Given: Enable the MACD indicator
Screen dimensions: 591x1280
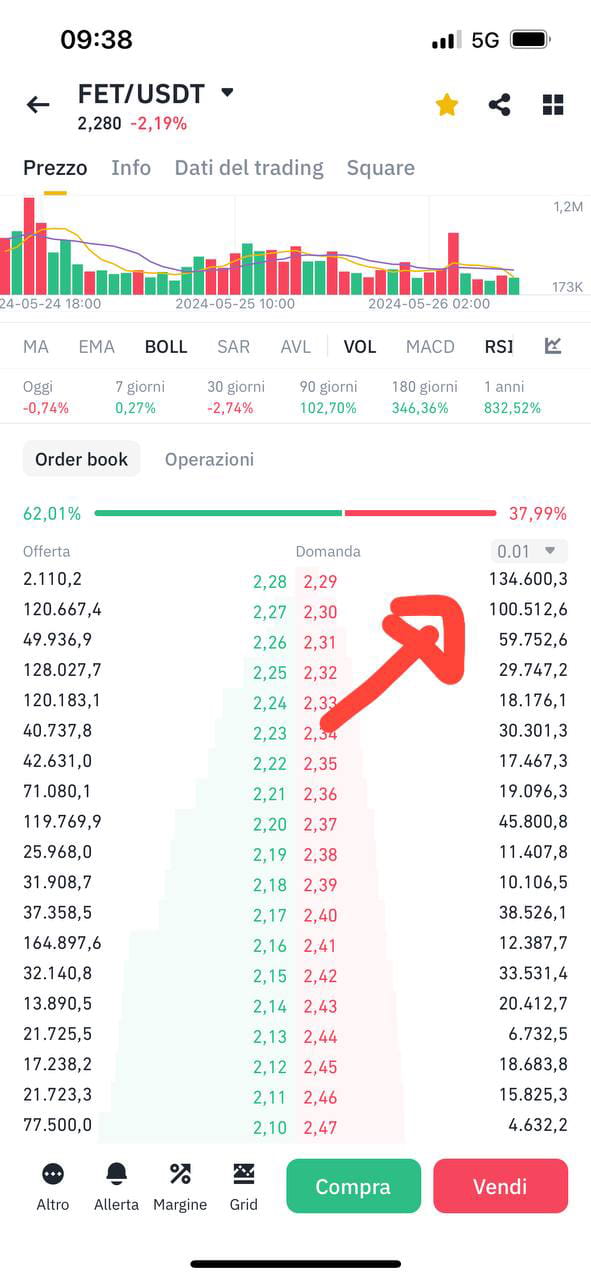Looking at the screenshot, I should 430,346.
